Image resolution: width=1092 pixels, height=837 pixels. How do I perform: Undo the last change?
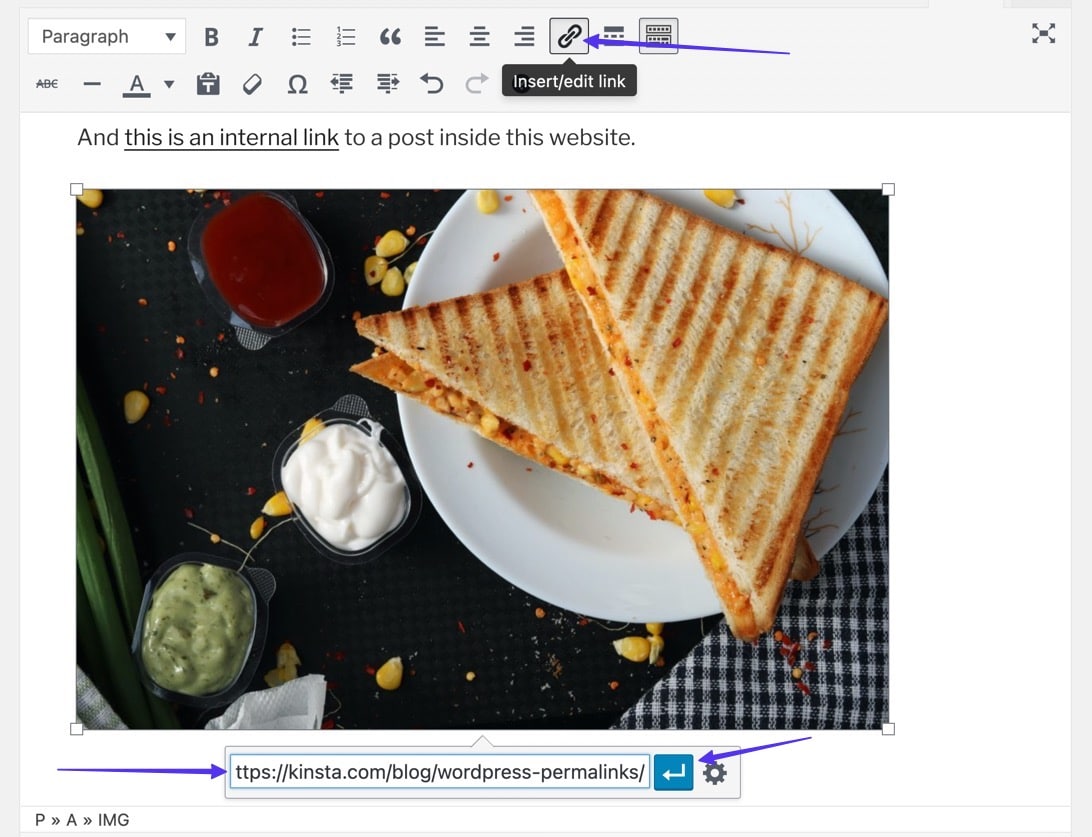[x=431, y=84]
